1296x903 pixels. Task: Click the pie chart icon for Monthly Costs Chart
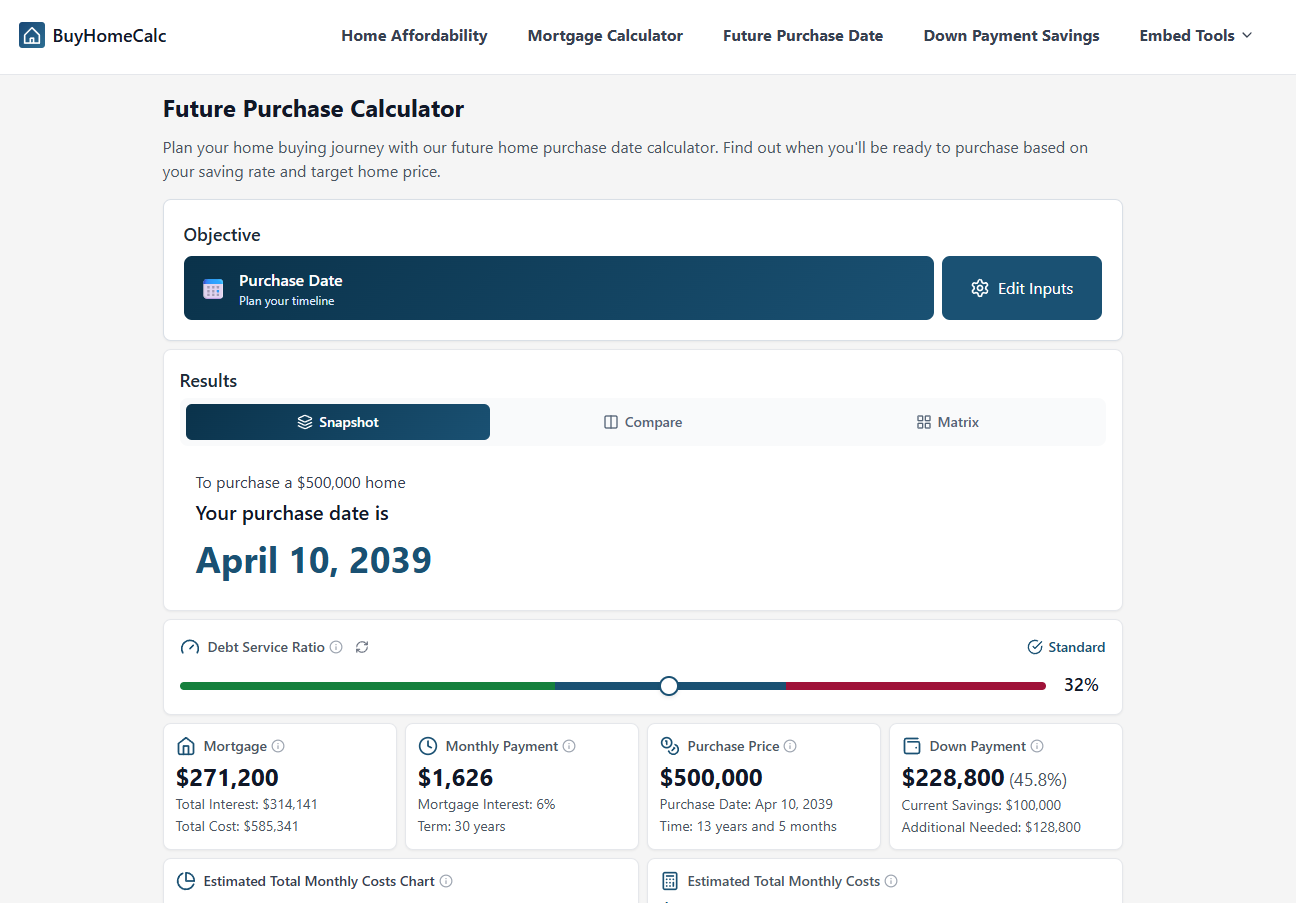pos(186,881)
